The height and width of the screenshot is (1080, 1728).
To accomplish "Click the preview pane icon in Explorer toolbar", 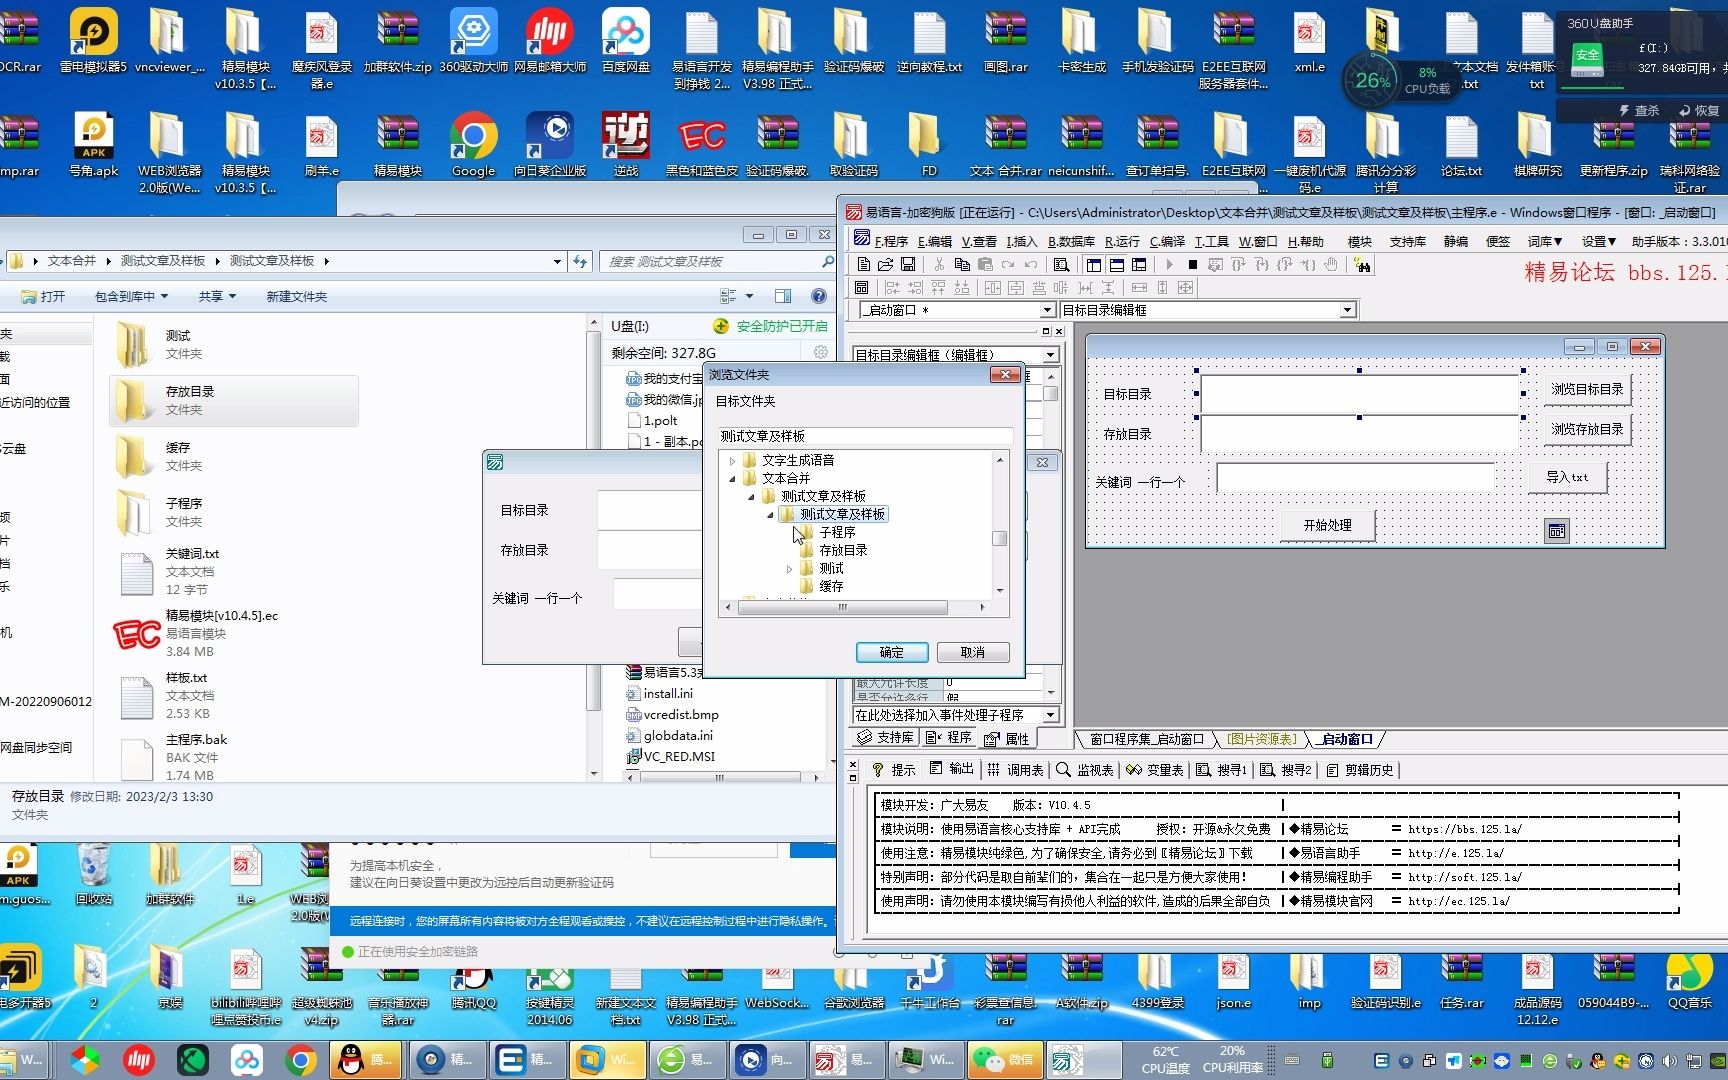I will (x=783, y=296).
